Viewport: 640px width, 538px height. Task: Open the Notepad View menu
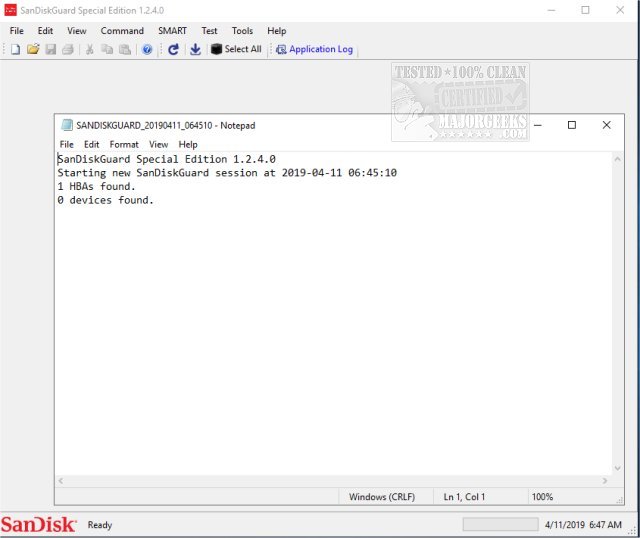click(x=158, y=144)
